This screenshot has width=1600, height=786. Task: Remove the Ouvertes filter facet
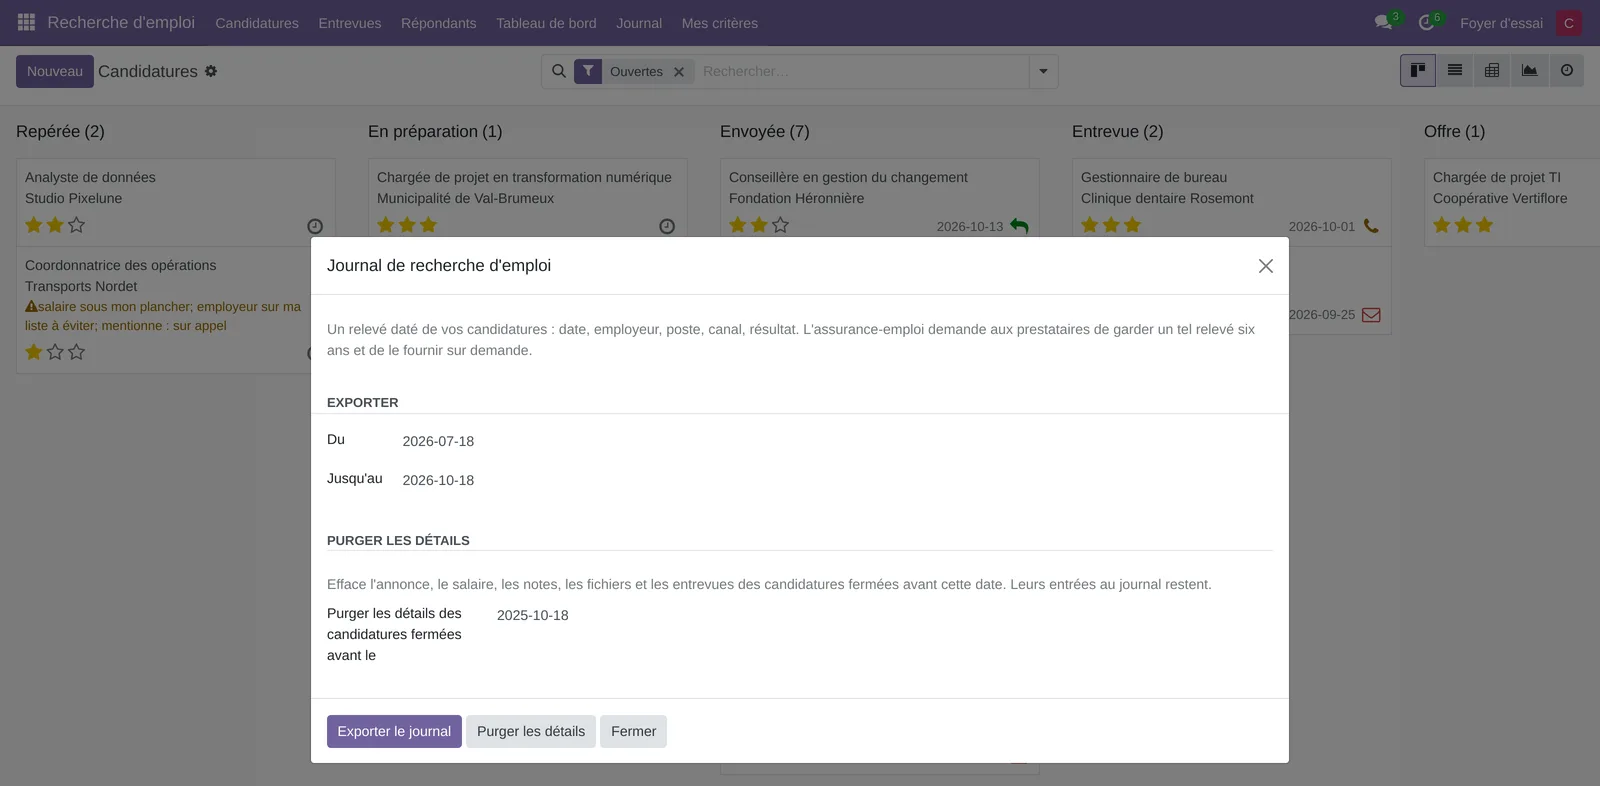679,72
